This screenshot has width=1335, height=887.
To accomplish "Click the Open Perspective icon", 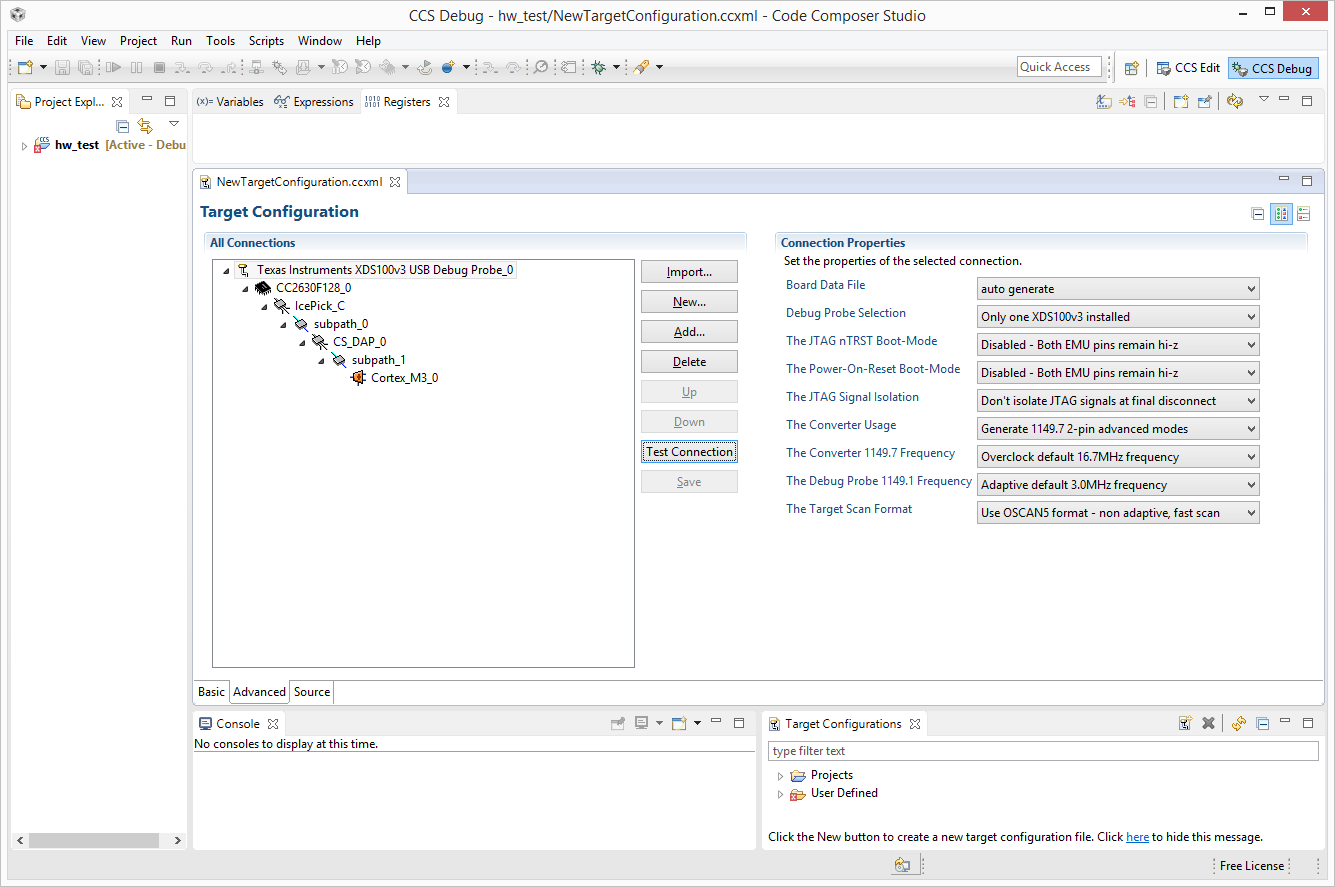I will [x=1131, y=68].
